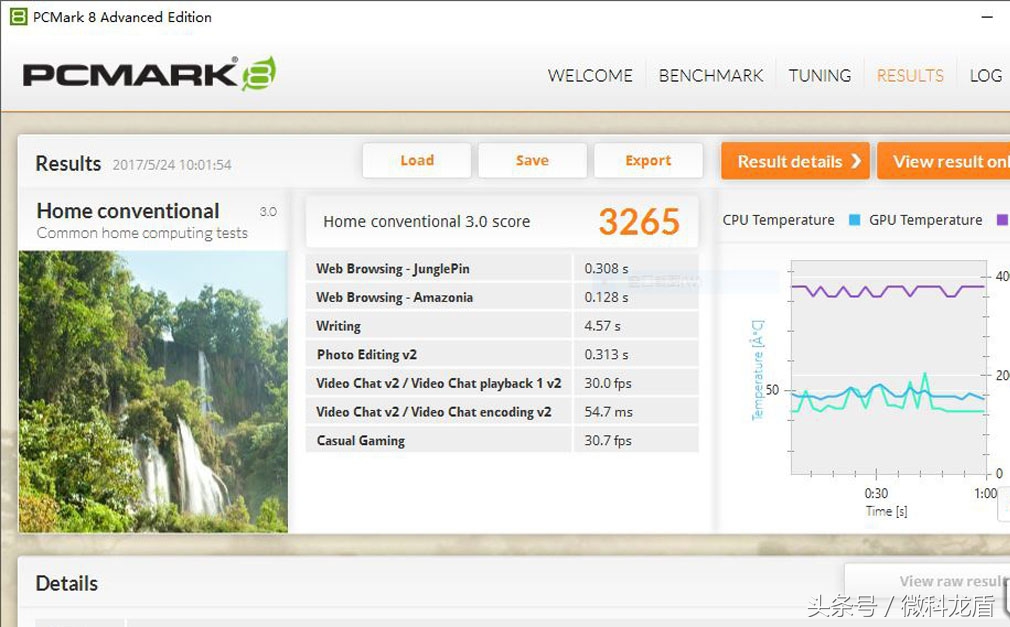Click the Export button
Image resolution: width=1010 pixels, height=627 pixels.
tap(648, 160)
